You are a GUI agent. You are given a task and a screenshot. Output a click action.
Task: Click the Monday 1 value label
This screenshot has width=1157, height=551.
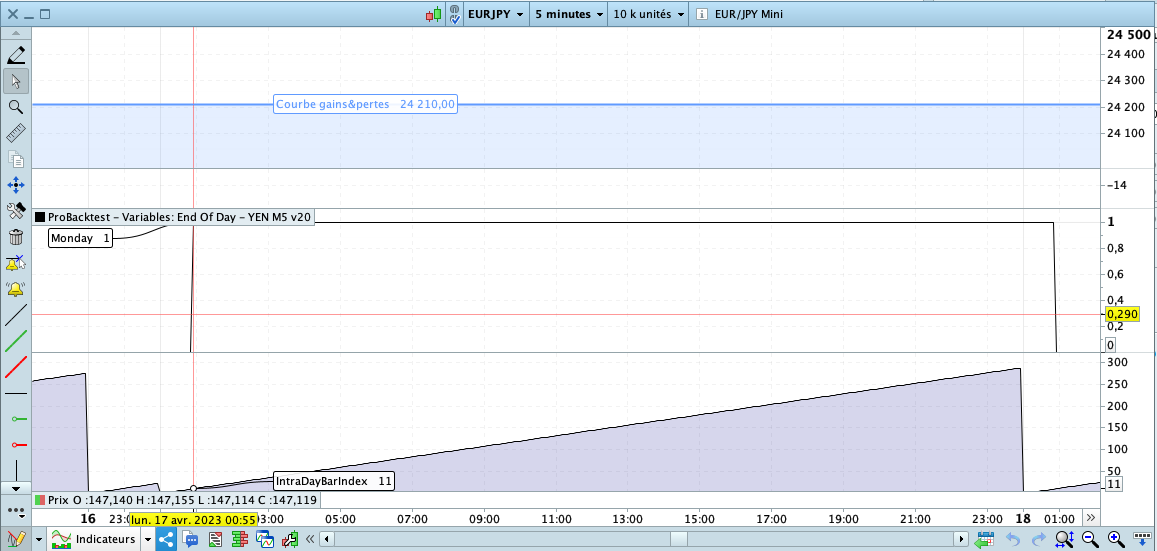pos(80,238)
